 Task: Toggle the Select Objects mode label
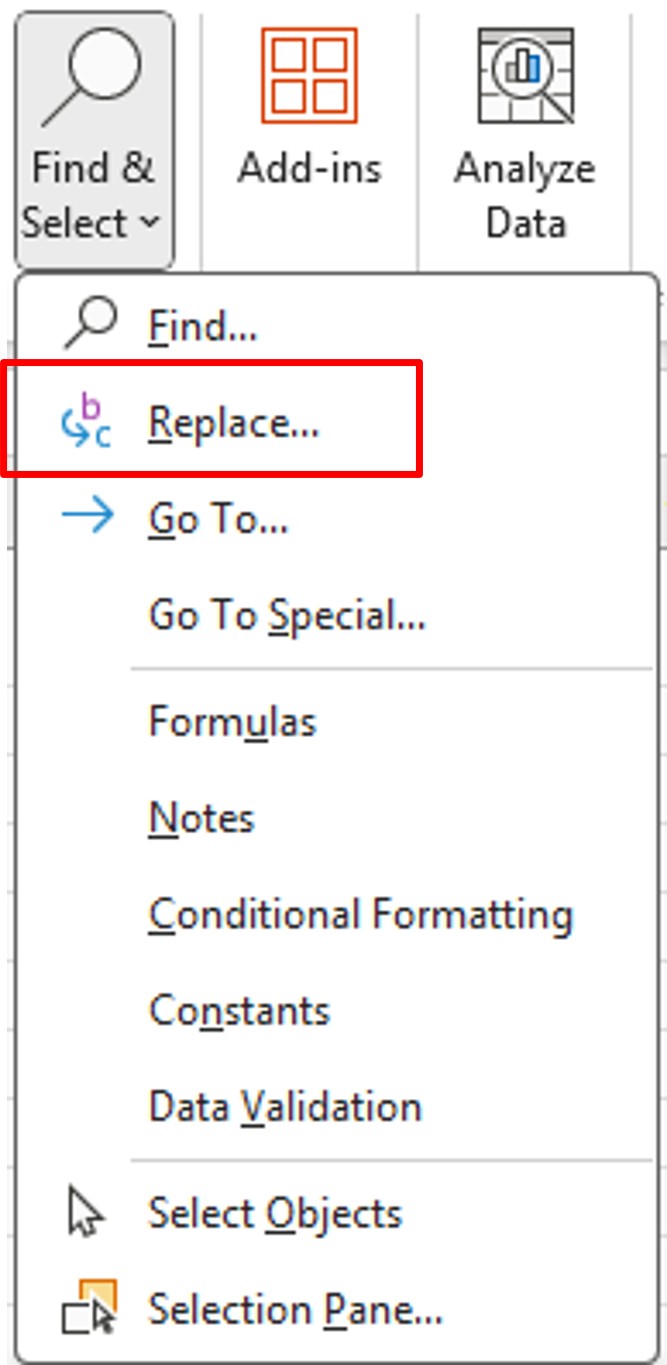point(275,1214)
